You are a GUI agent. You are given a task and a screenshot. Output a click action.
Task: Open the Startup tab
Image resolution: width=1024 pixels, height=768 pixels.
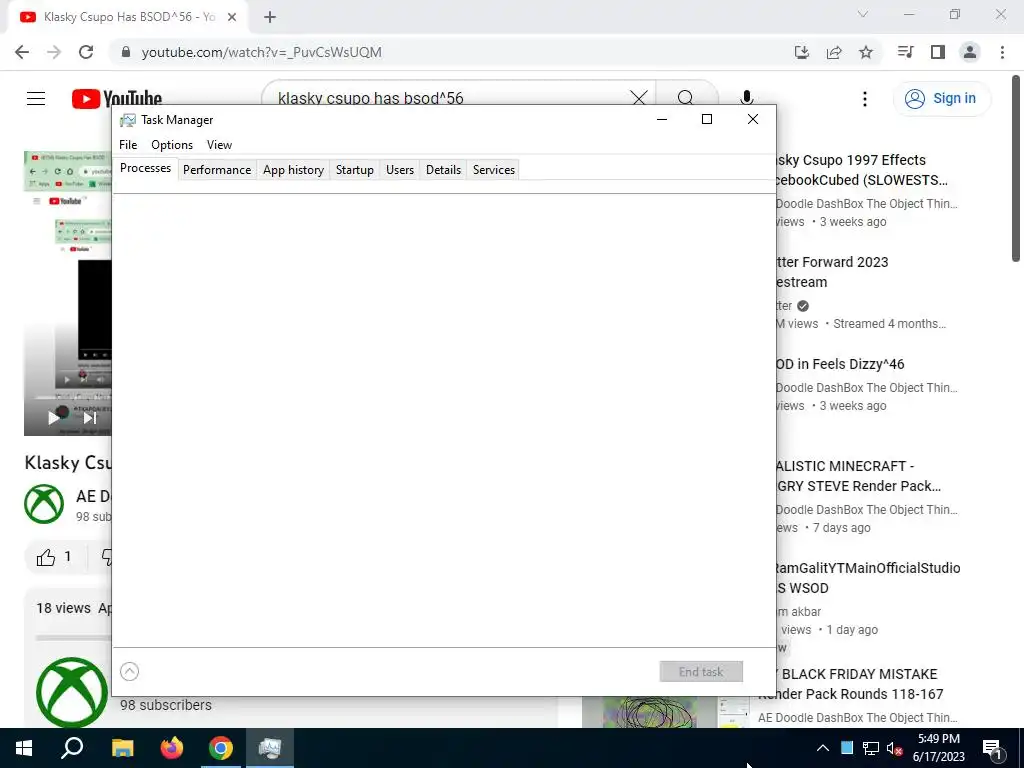355,170
